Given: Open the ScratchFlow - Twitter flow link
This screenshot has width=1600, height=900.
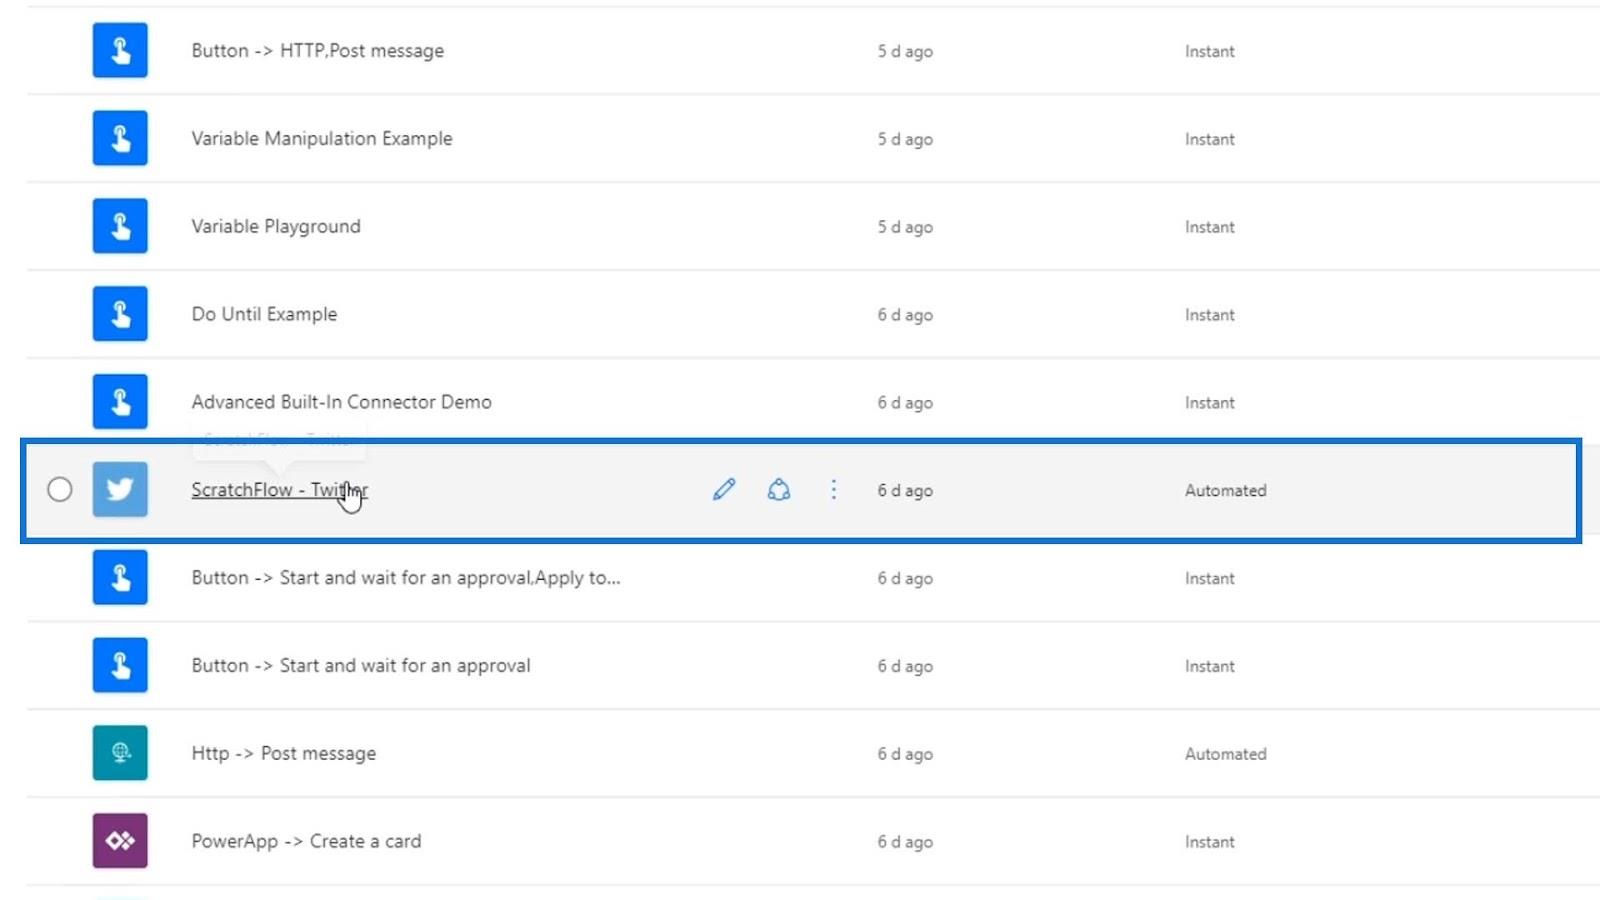Looking at the screenshot, I should 280,490.
